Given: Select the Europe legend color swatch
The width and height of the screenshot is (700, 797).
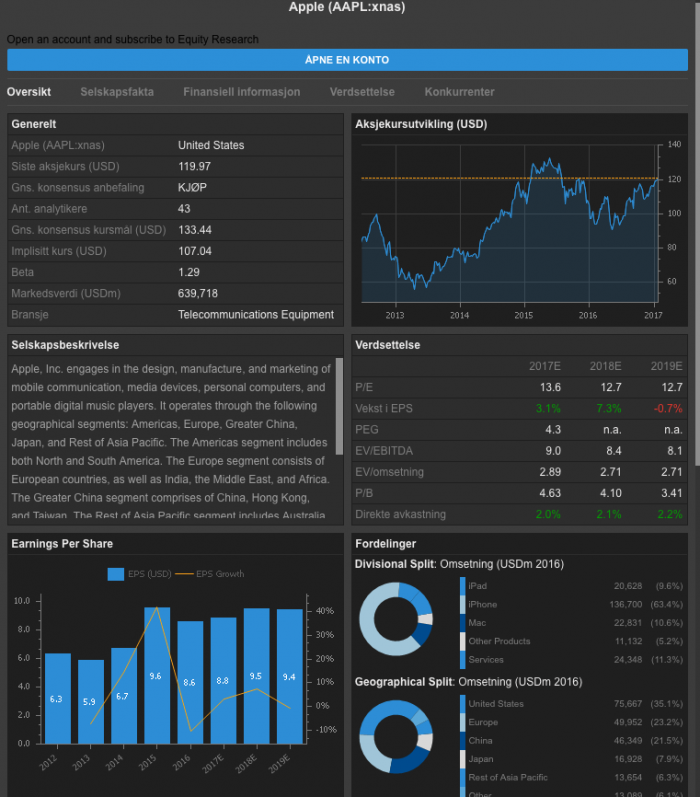Looking at the screenshot, I should tap(463, 722).
